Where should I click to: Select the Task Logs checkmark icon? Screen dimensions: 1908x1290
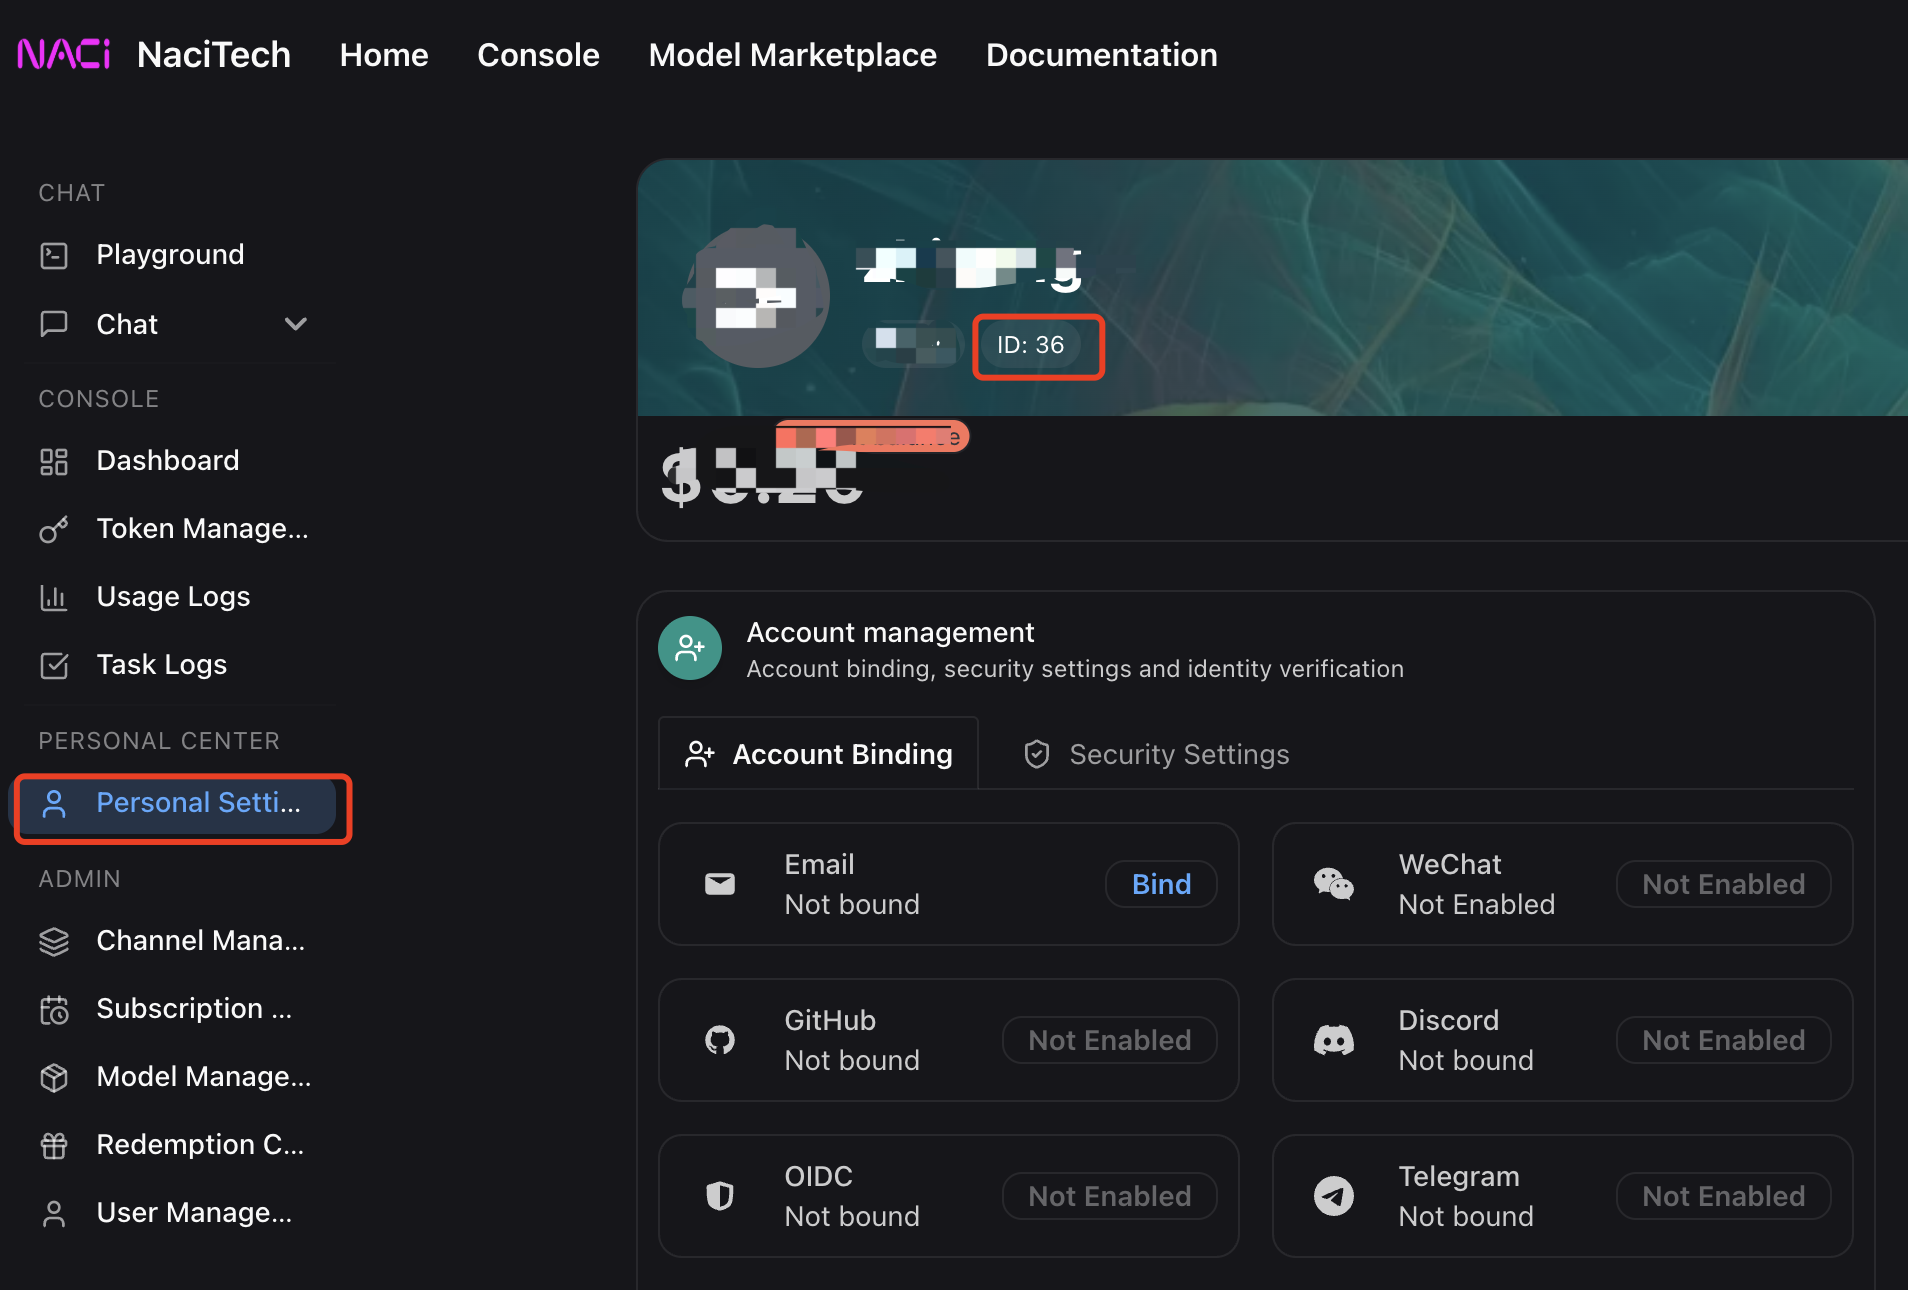(54, 665)
